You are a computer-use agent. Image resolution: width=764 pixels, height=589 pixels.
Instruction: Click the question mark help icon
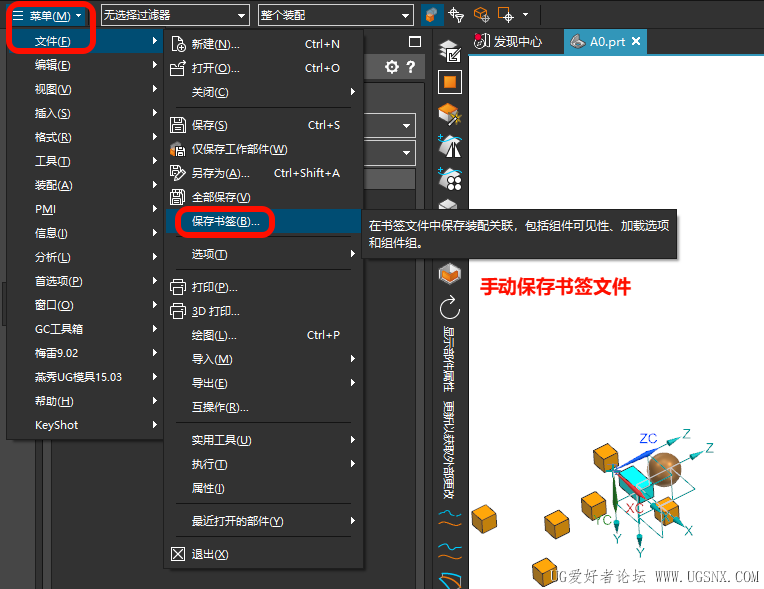411,67
